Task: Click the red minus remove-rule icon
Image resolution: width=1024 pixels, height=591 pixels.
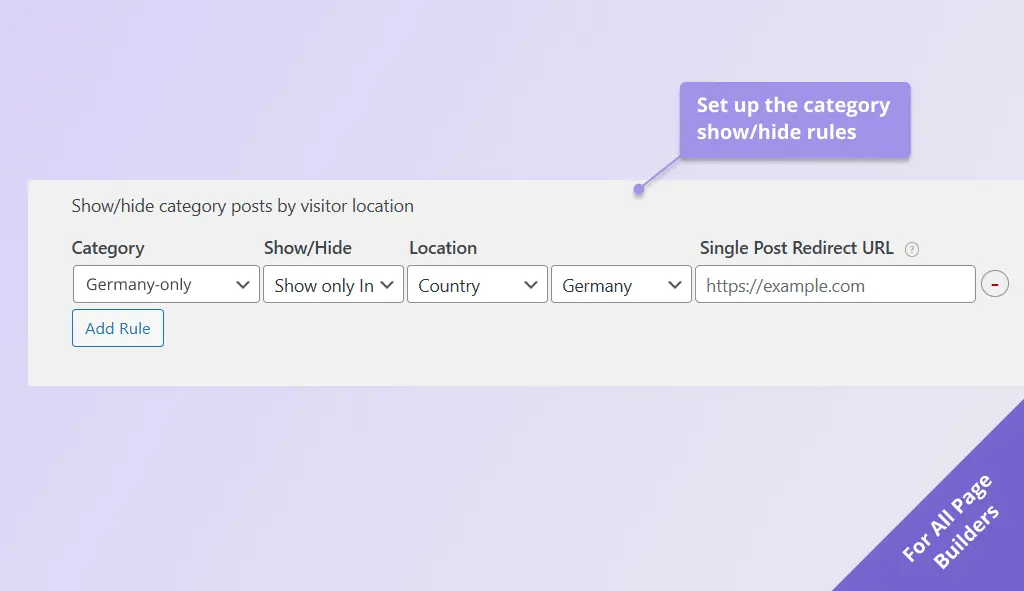Action: tap(995, 284)
